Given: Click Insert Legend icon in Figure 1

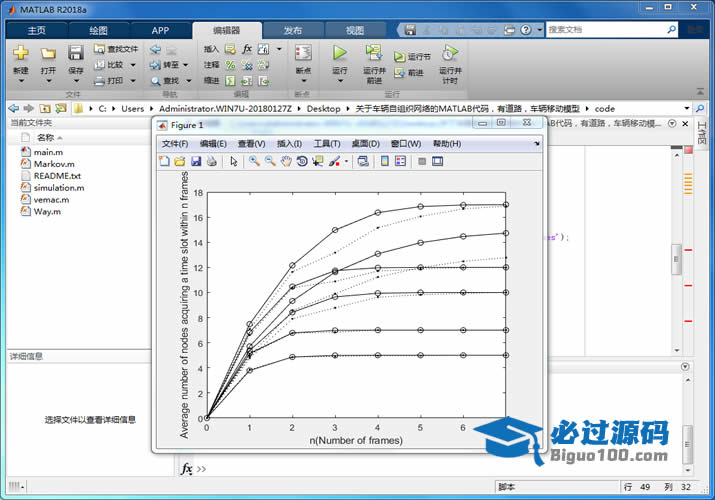Looking at the screenshot, I should coord(400,161).
